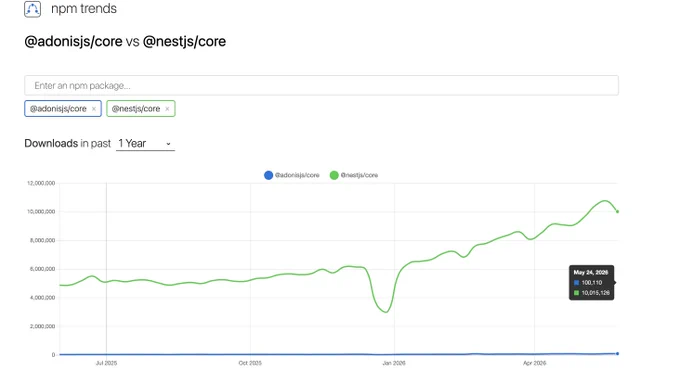
Task: Hide the @adonisjs/core series via legend label
Action: [x=297, y=175]
